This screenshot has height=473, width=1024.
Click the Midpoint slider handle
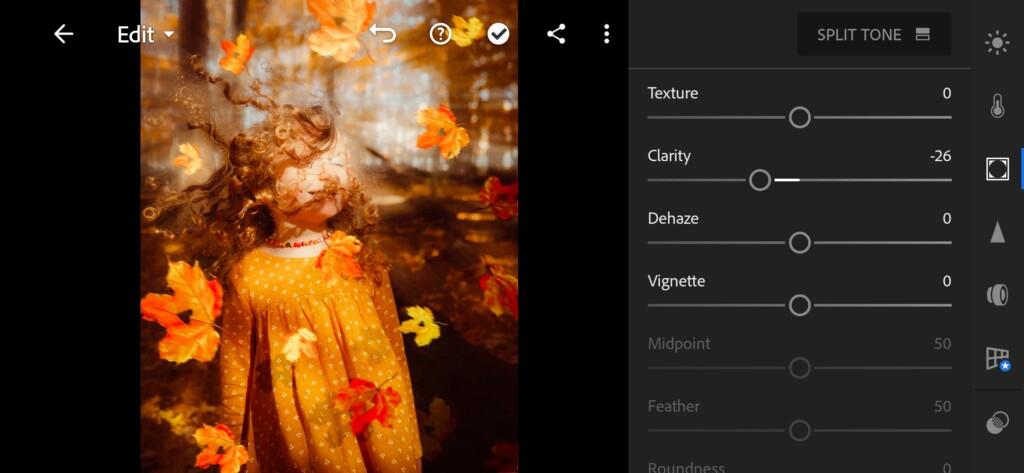(799, 368)
